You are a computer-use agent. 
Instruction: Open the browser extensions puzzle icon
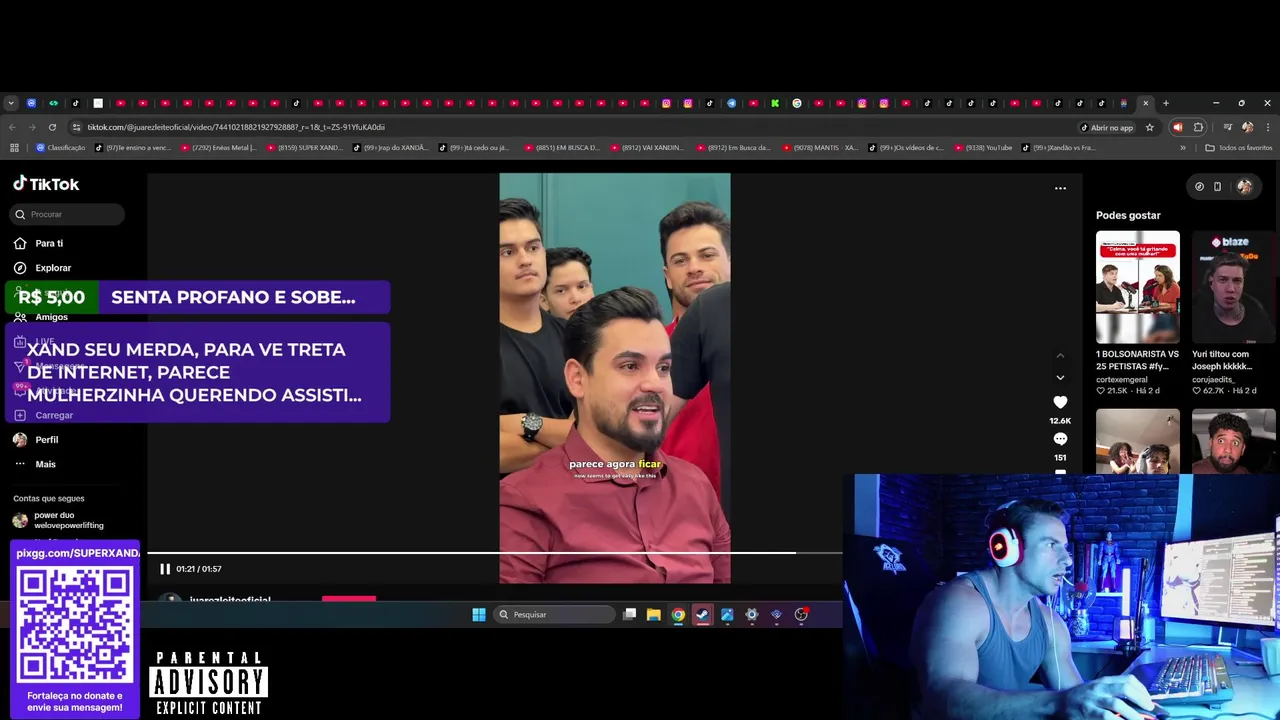1198,127
